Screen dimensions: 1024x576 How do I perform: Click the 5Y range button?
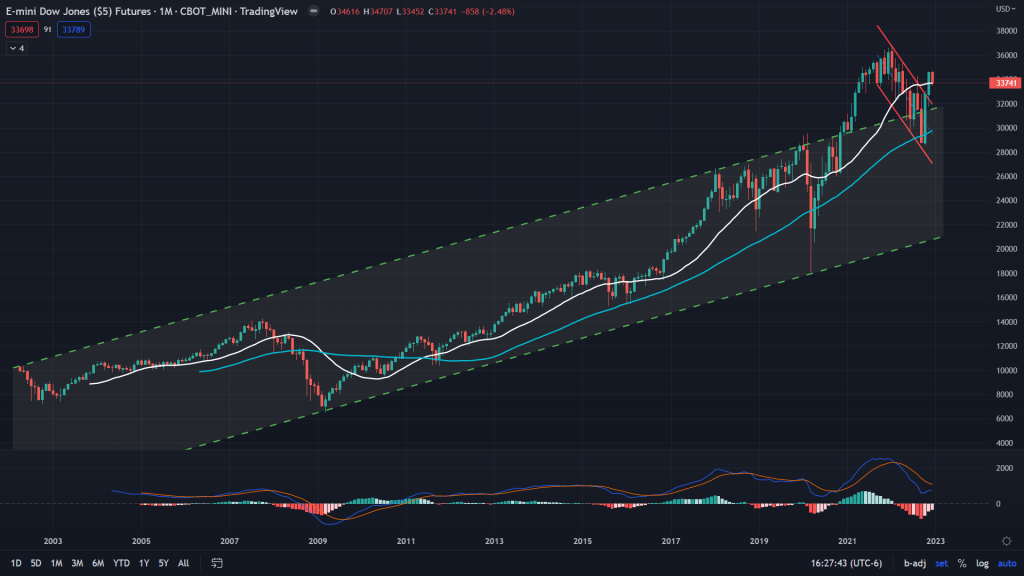(162, 563)
